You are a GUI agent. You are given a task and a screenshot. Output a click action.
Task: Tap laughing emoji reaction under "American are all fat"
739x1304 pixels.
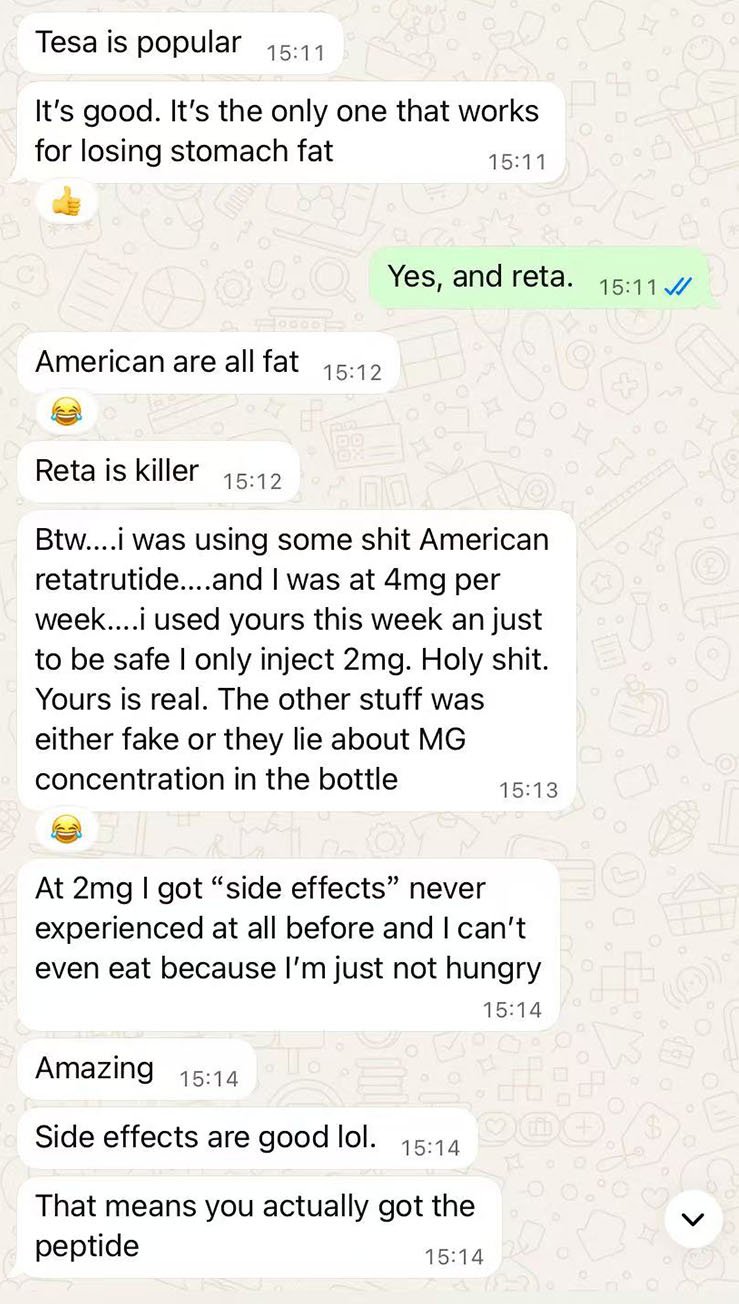coord(66,408)
